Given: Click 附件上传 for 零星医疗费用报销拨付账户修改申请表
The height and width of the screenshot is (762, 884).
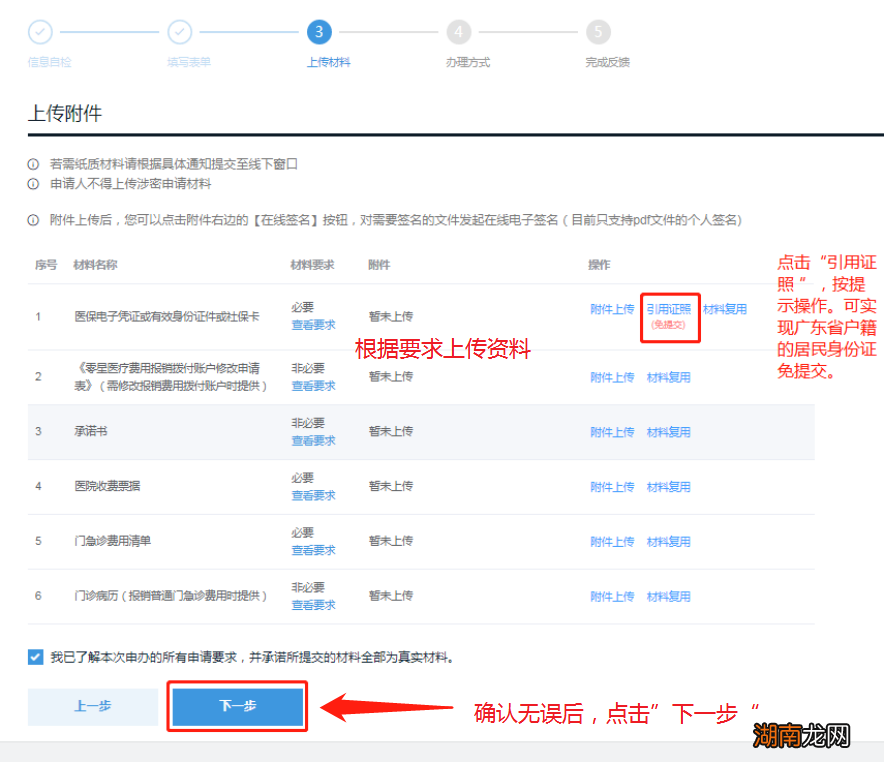Looking at the screenshot, I should pos(613,377).
